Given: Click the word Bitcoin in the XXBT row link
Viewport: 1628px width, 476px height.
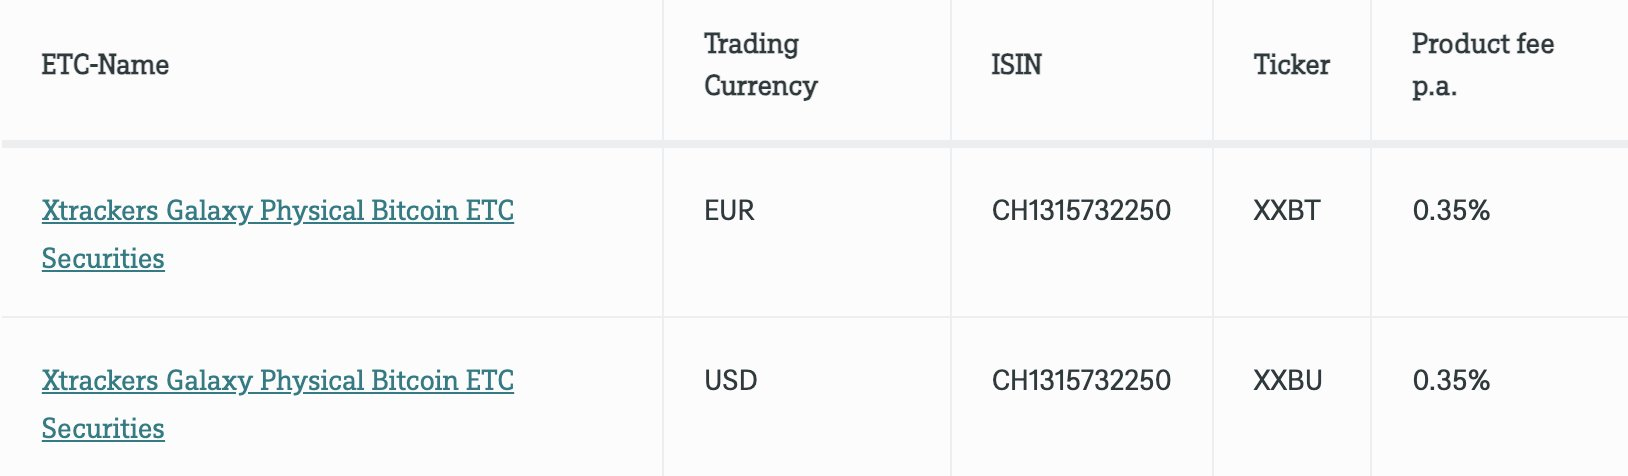Looking at the screenshot, I should pos(413,211).
